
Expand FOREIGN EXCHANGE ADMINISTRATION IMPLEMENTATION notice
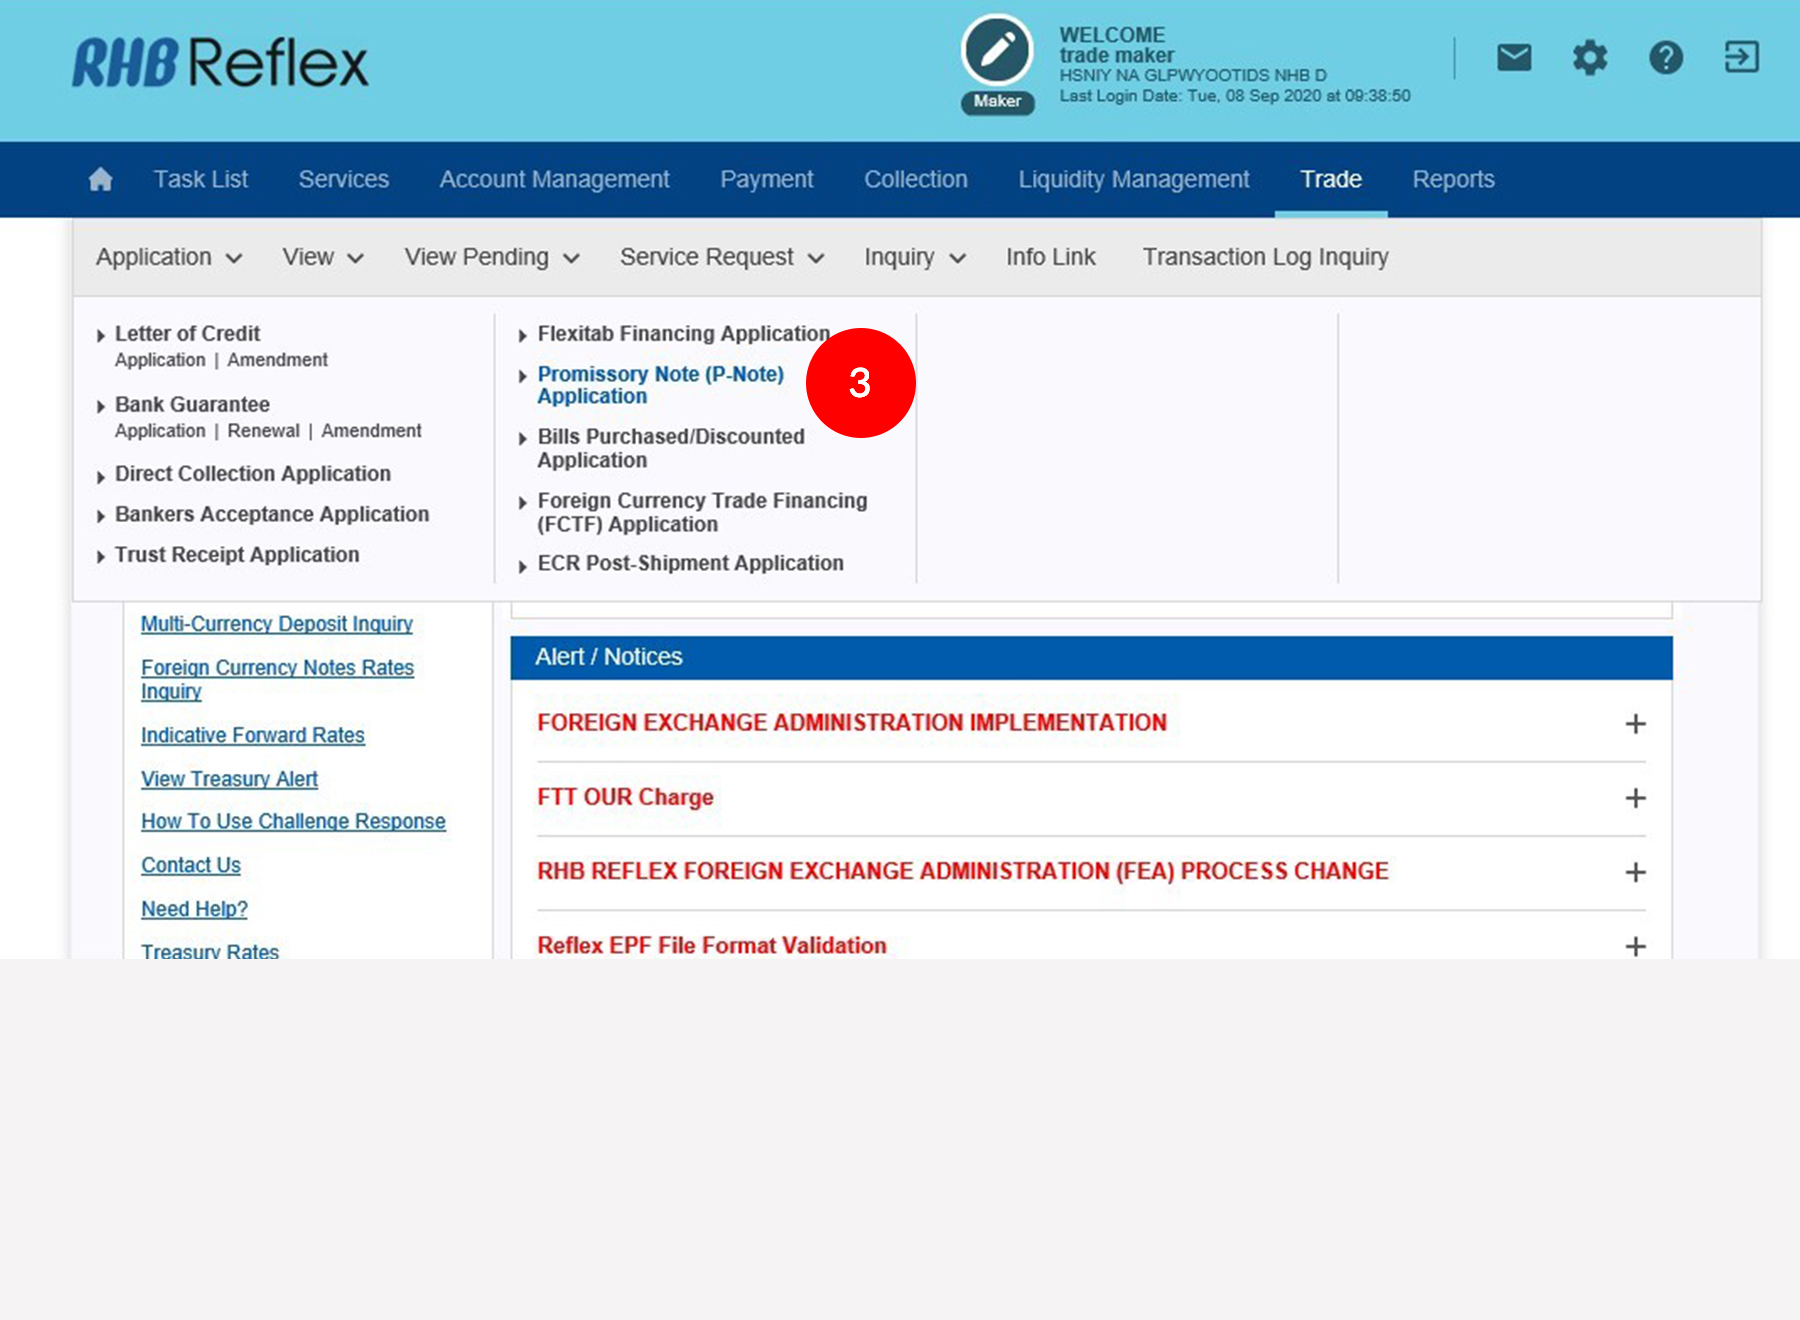[1635, 724]
